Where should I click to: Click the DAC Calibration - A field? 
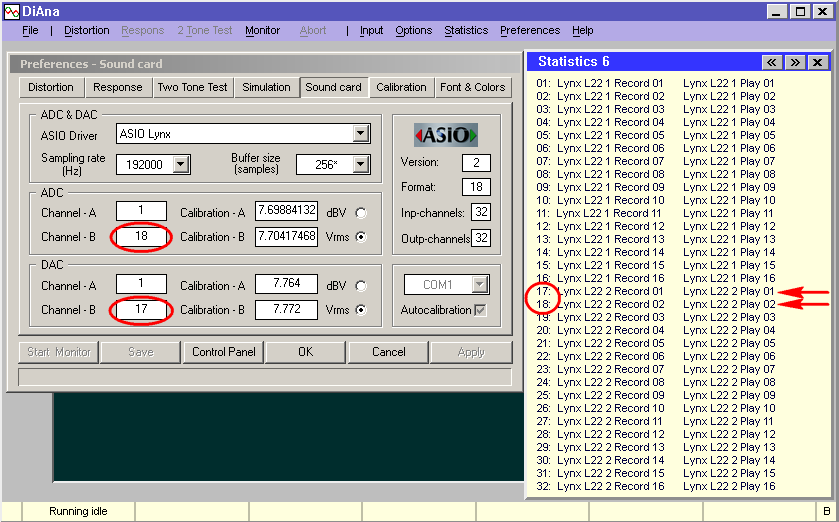click(286, 284)
